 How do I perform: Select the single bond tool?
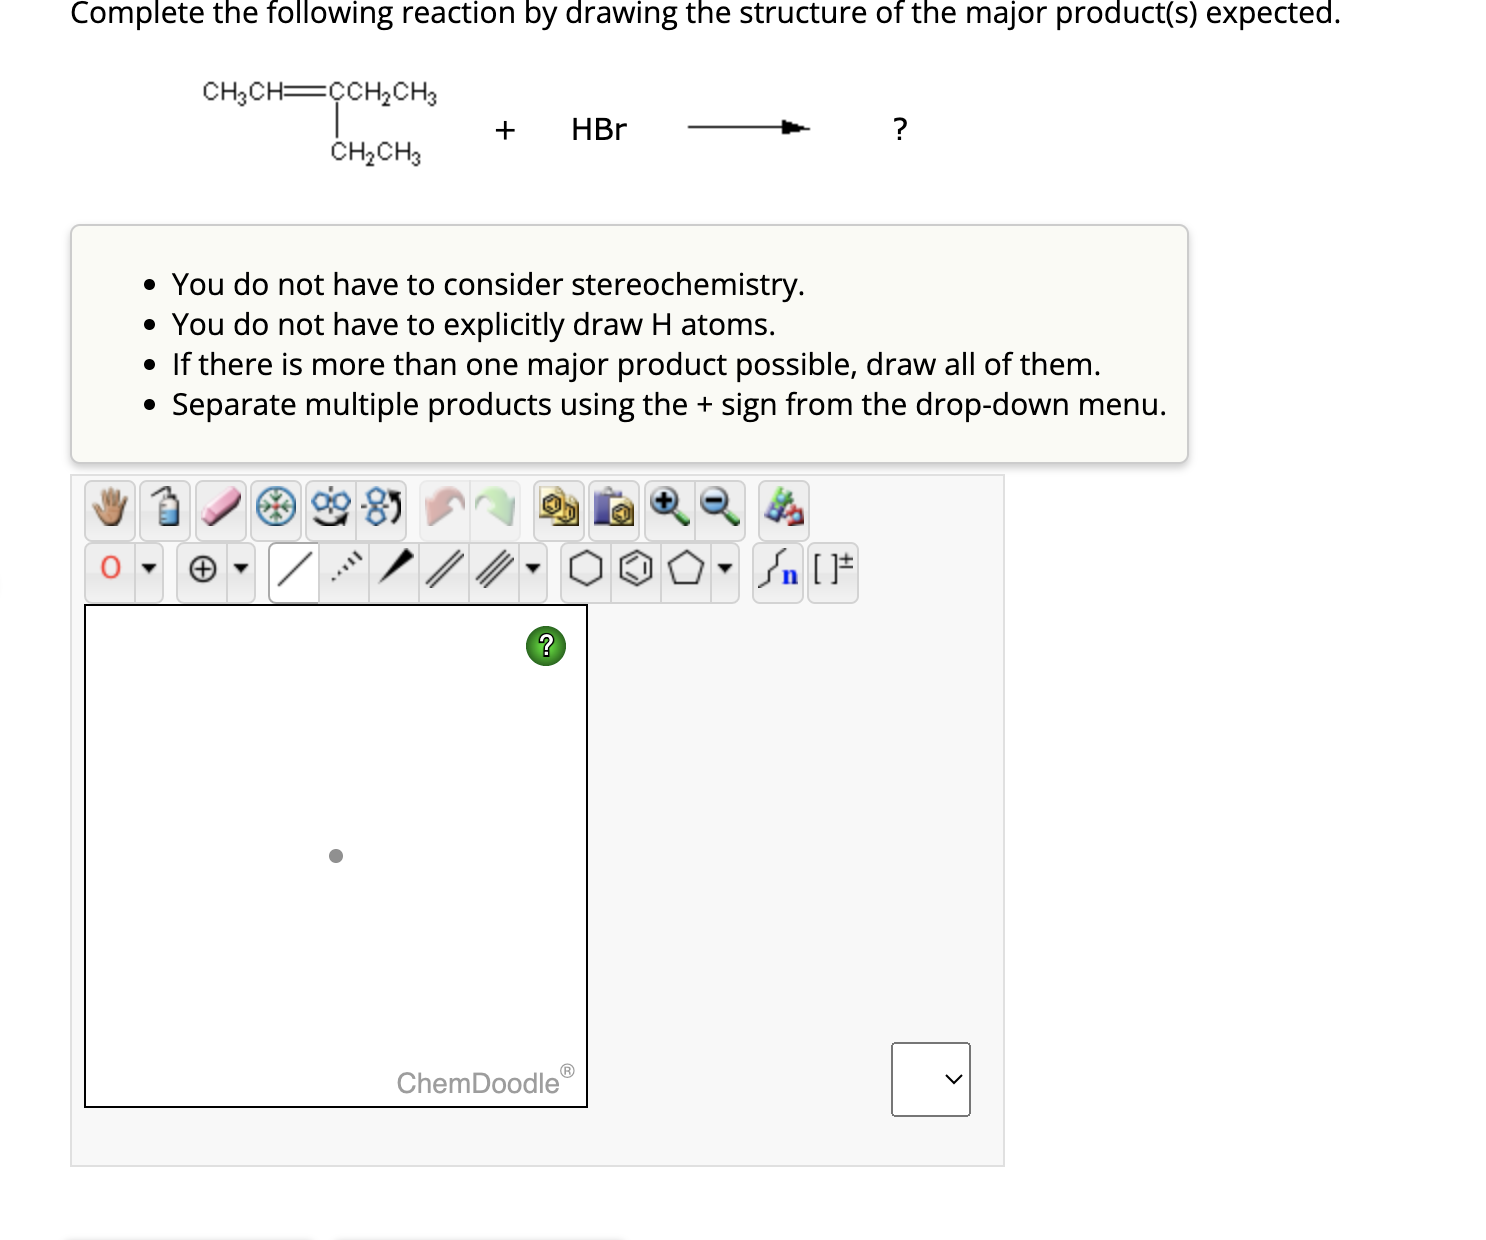point(293,571)
